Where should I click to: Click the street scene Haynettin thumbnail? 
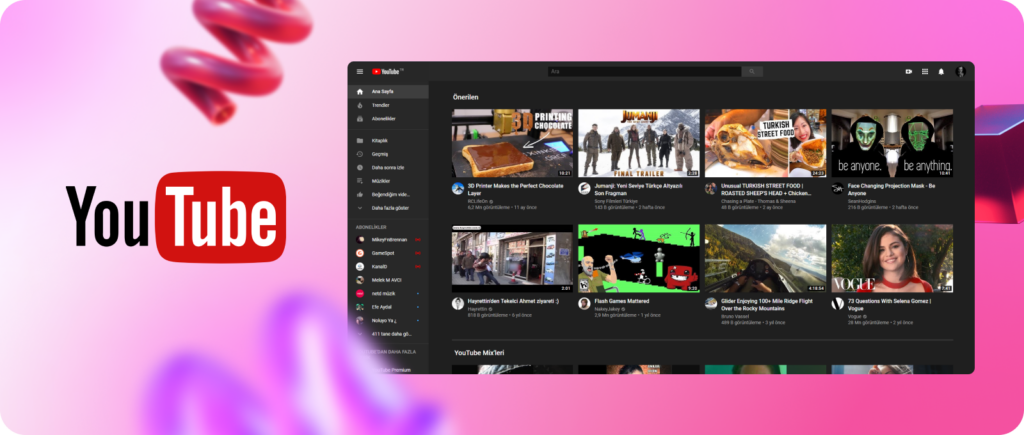513,258
